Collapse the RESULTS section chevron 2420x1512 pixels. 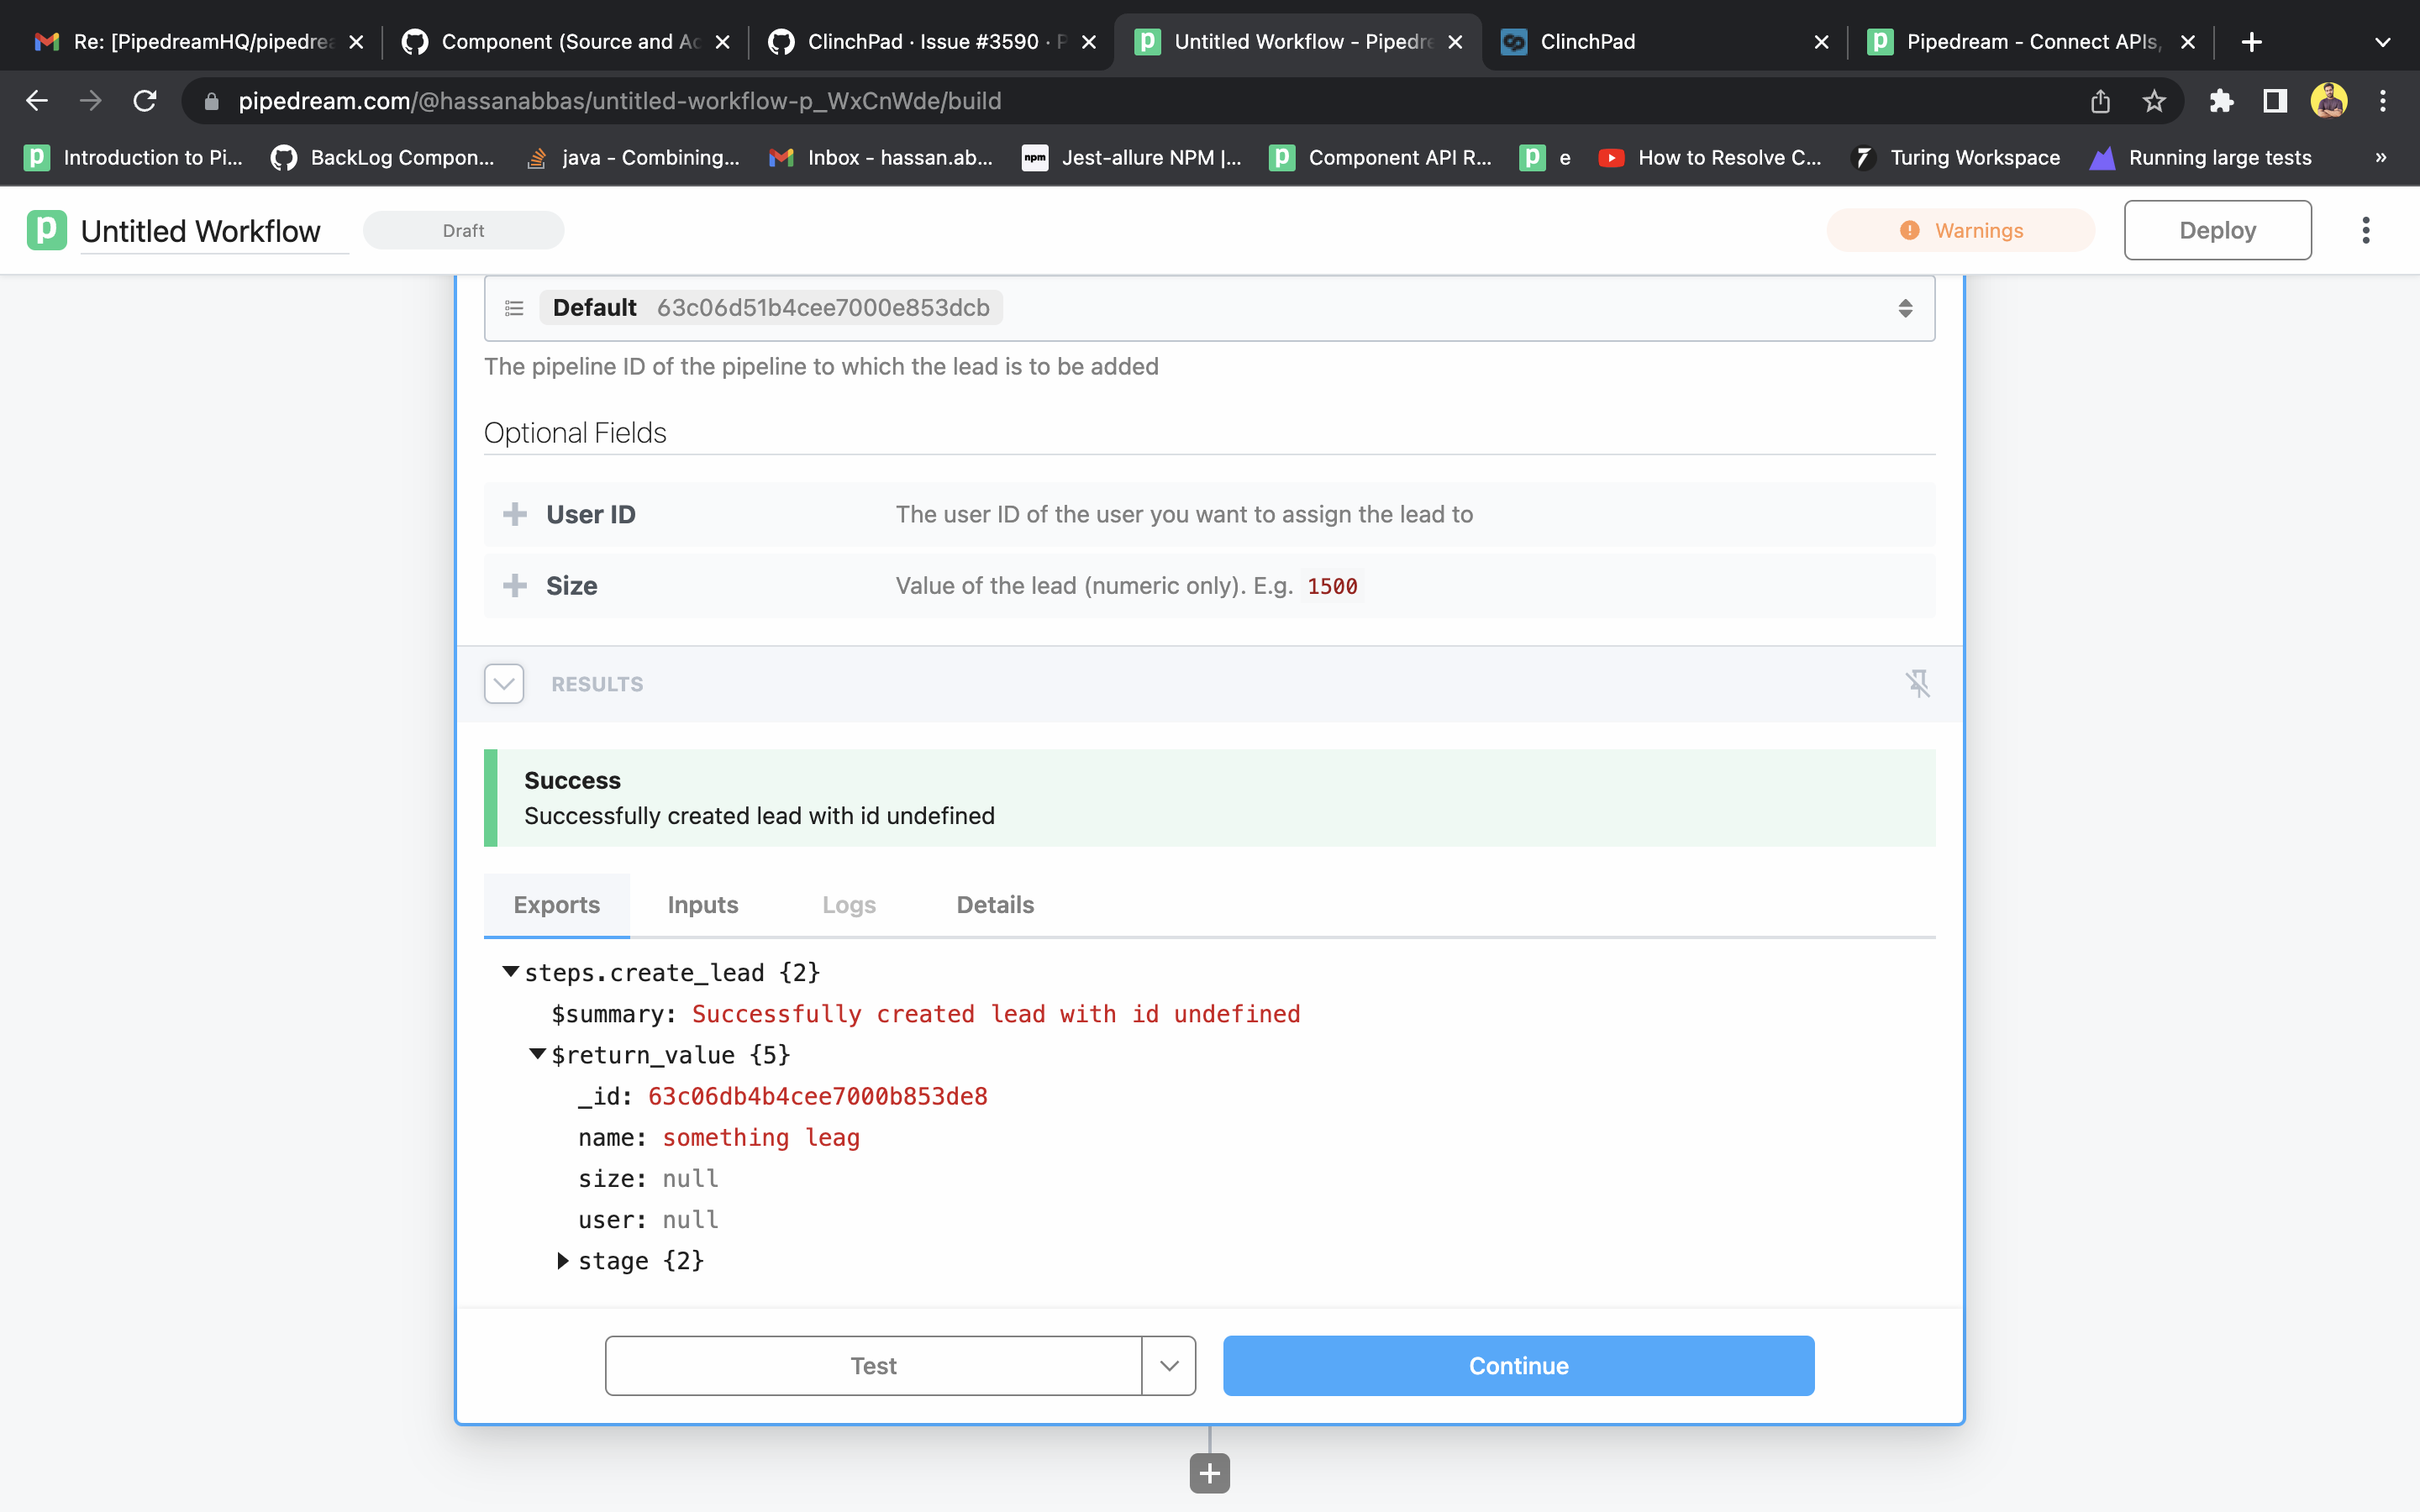coord(503,683)
